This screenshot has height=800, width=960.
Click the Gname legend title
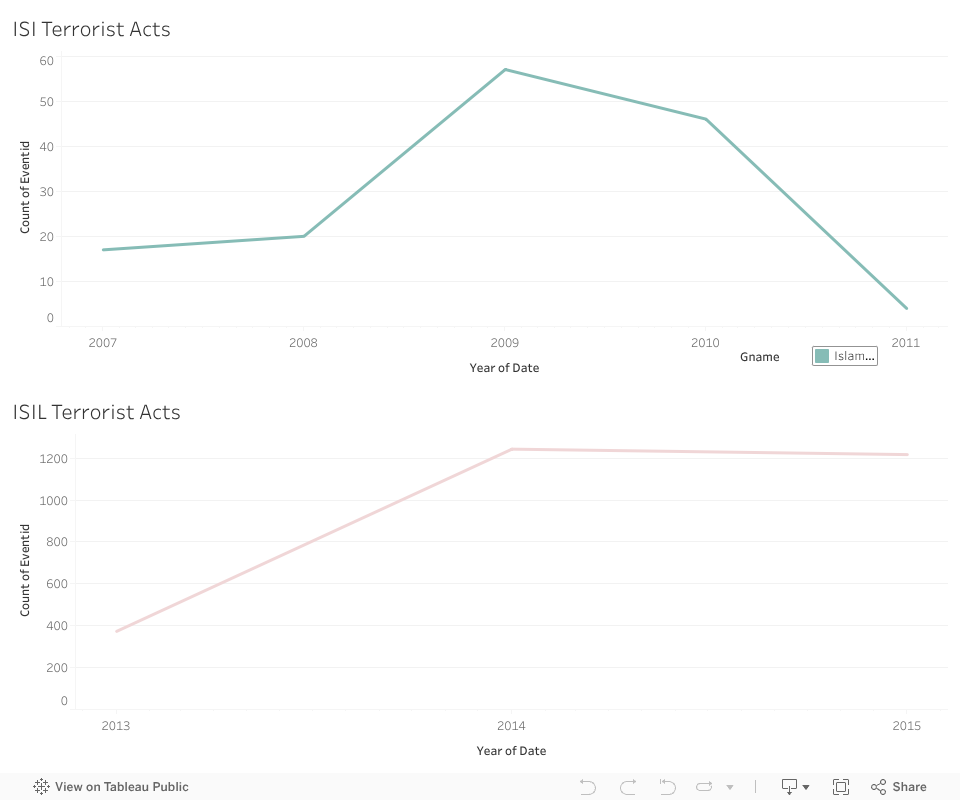click(760, 357)
